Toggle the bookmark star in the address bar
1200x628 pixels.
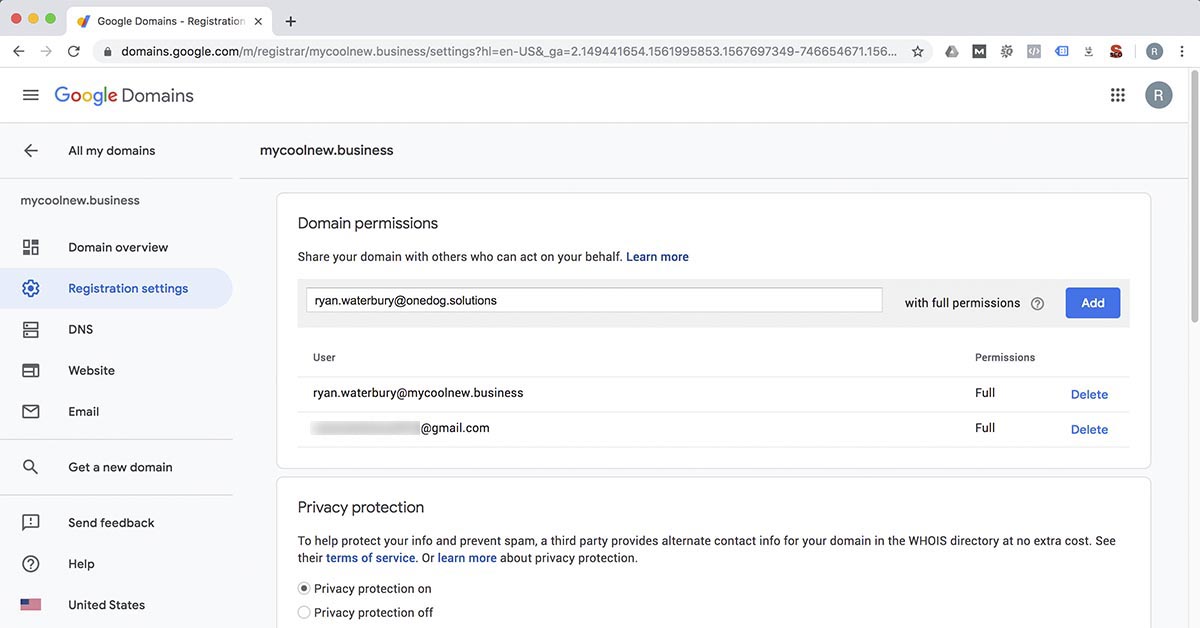click(x=917, y=50)
